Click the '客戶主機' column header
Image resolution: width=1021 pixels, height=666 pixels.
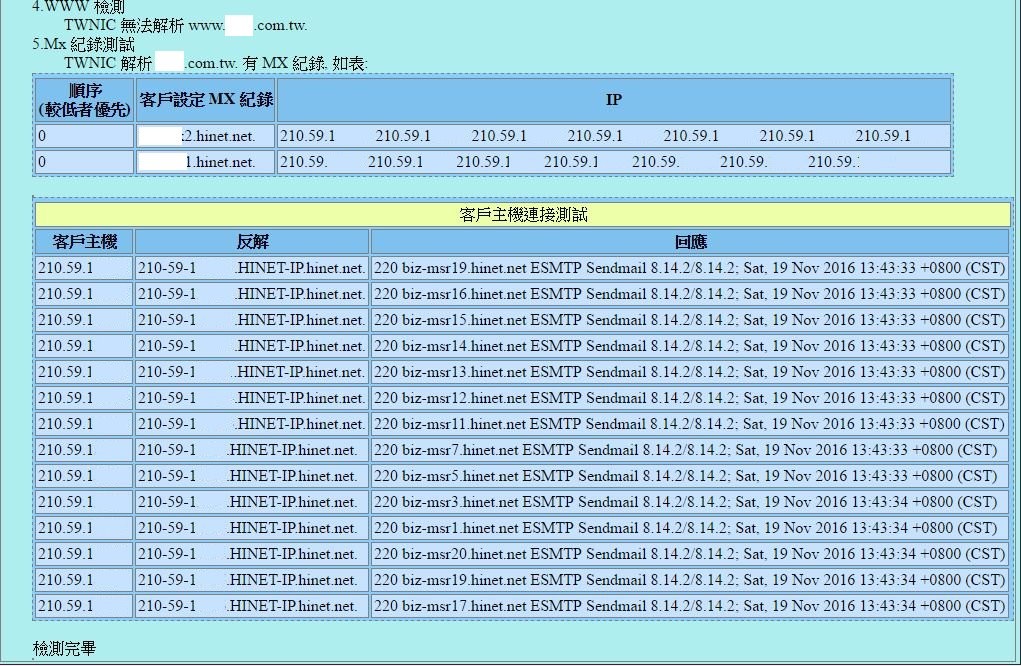click(85, 242)
